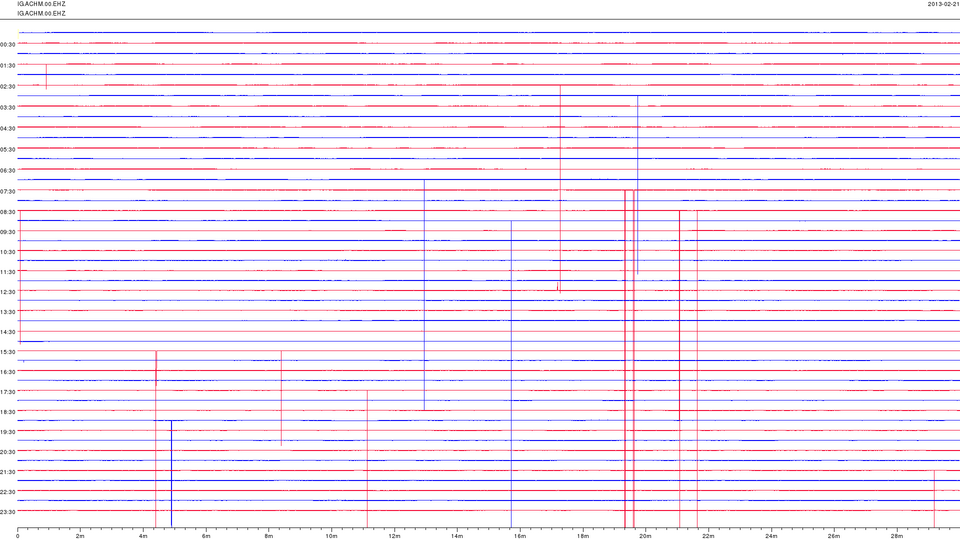The width and height of the screenshot is (960, 540).
Task: Select the 18:30 time row label
Action: click(x=8, y=412)
